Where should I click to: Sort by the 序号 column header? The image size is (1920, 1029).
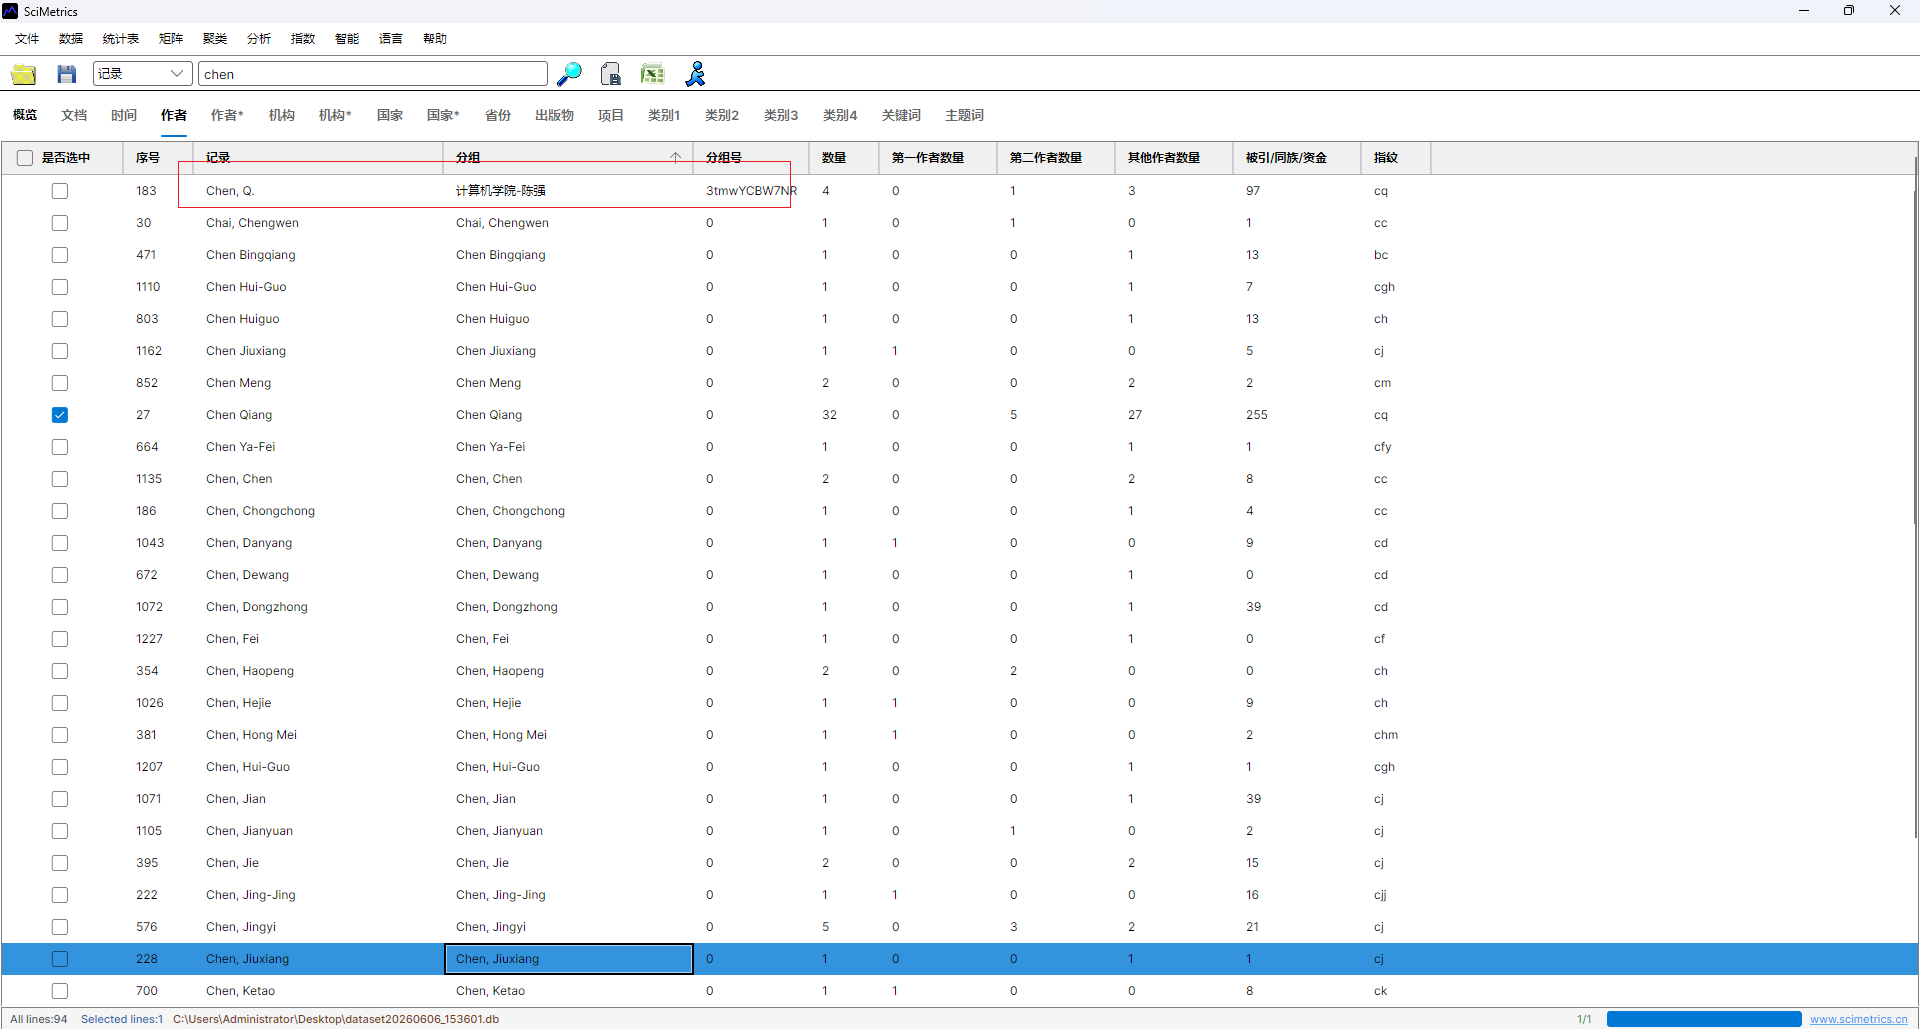pos(158,158)
